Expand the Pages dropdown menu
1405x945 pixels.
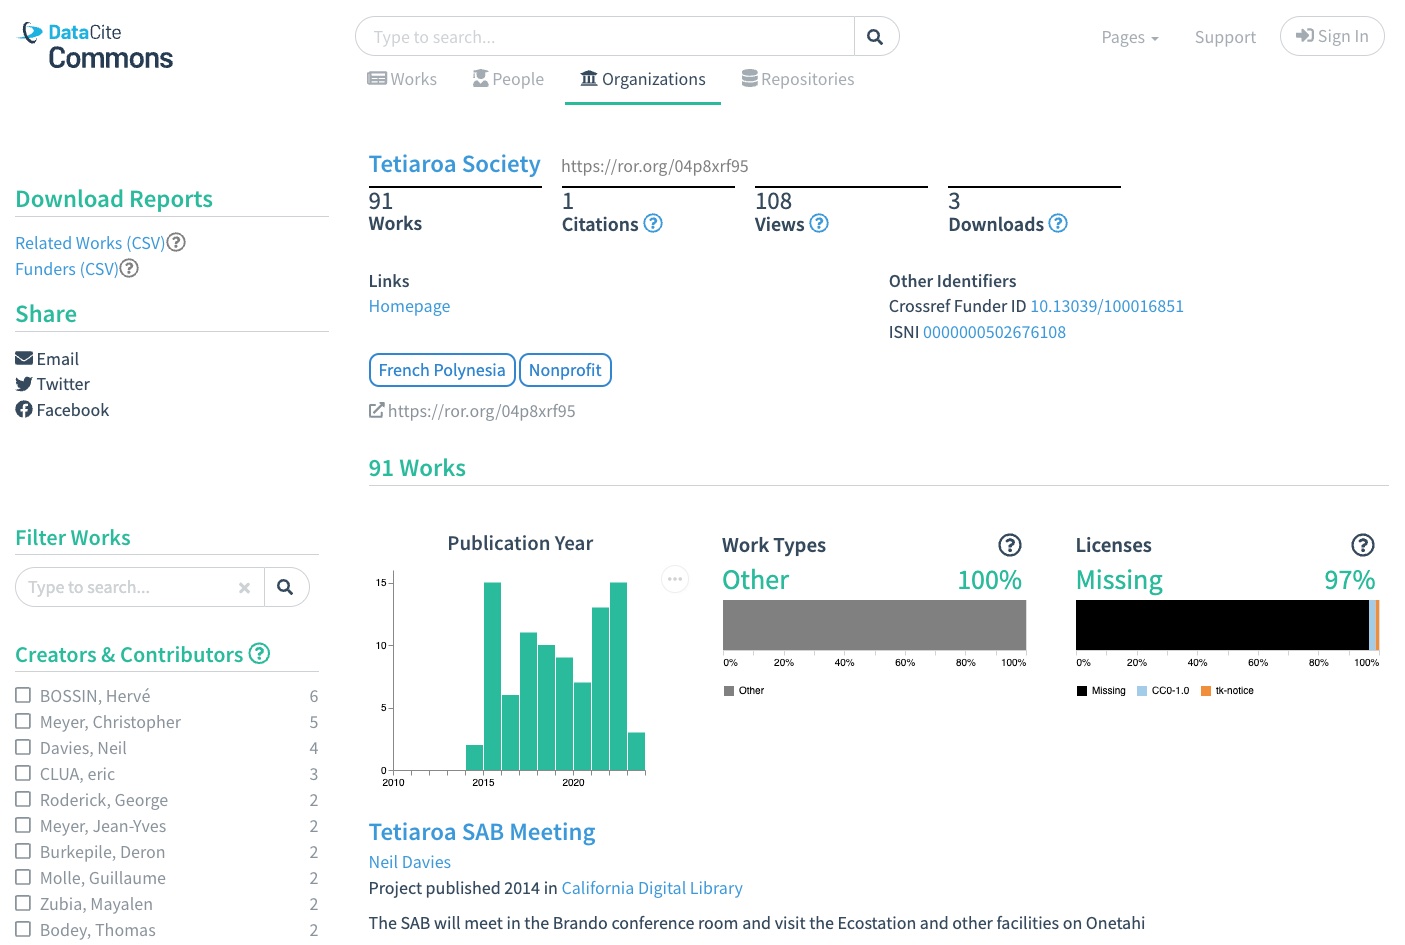1129,37
